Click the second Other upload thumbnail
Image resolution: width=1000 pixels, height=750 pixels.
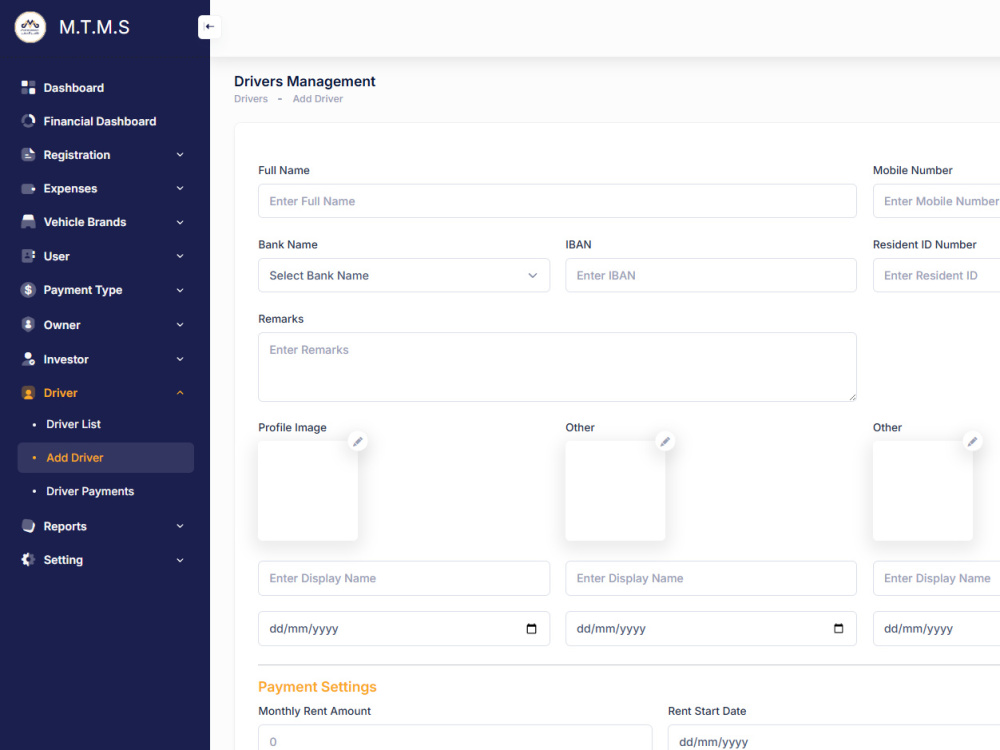coord(923,491)
